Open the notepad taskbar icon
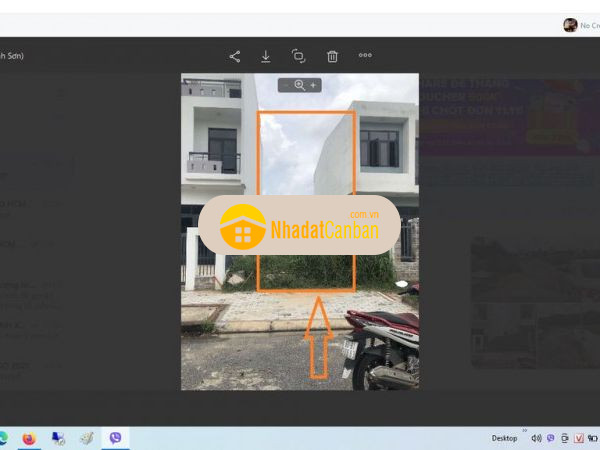The image size is (600, 450). tap(87, 438)
